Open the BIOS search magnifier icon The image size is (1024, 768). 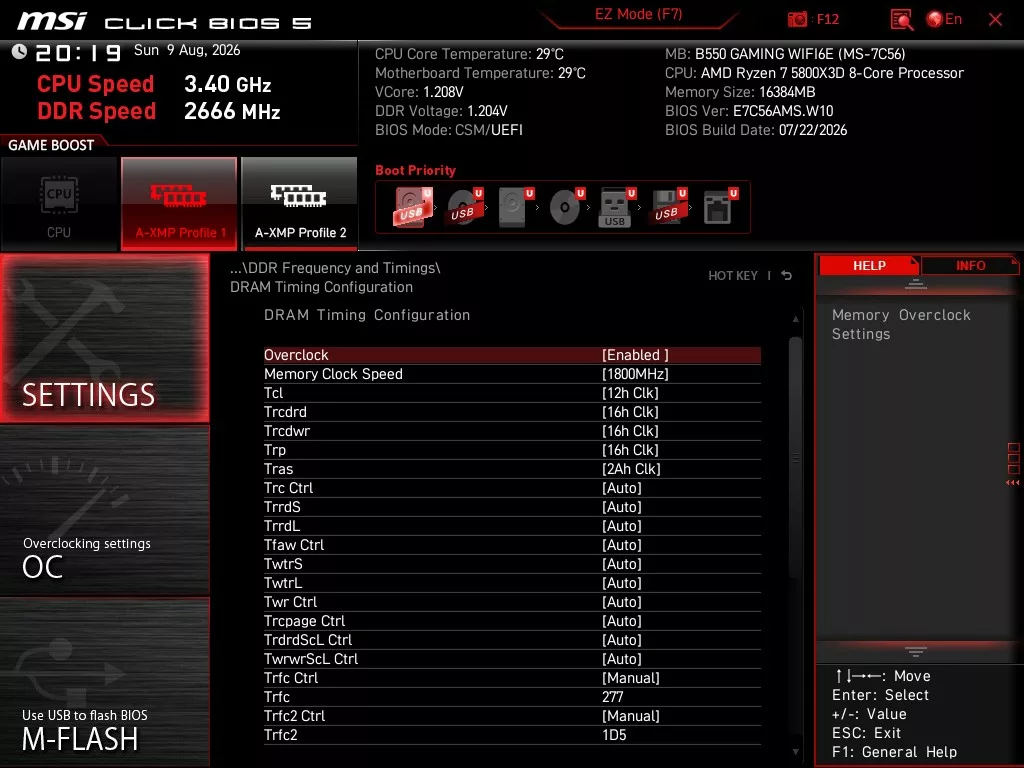click(901, 20)
